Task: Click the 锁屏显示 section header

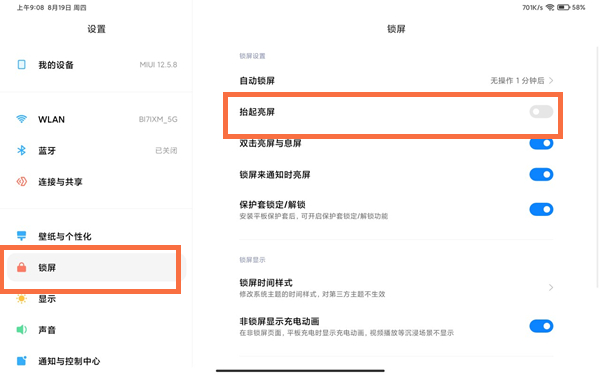Action: (x=252, y=260)
